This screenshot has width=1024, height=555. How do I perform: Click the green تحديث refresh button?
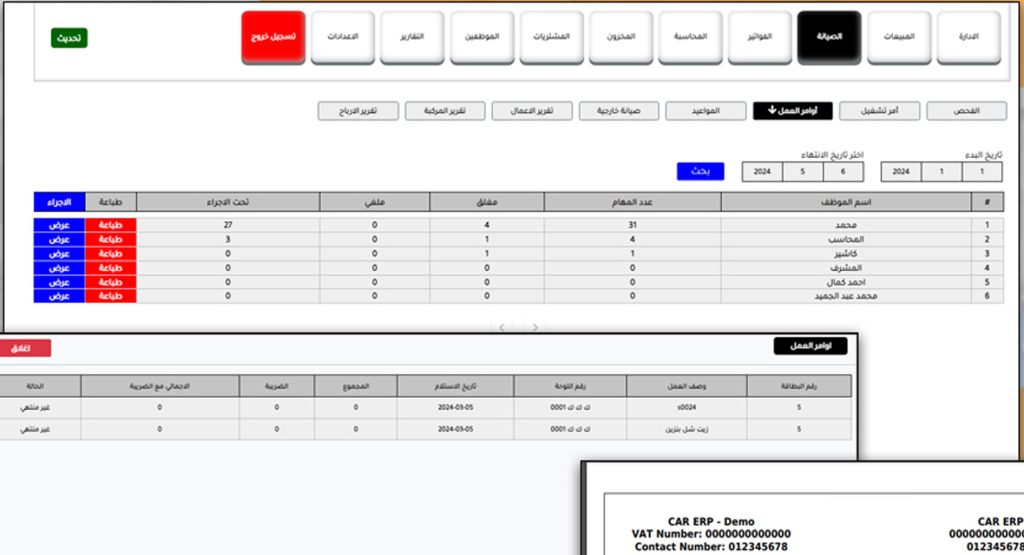pos(69,38)
